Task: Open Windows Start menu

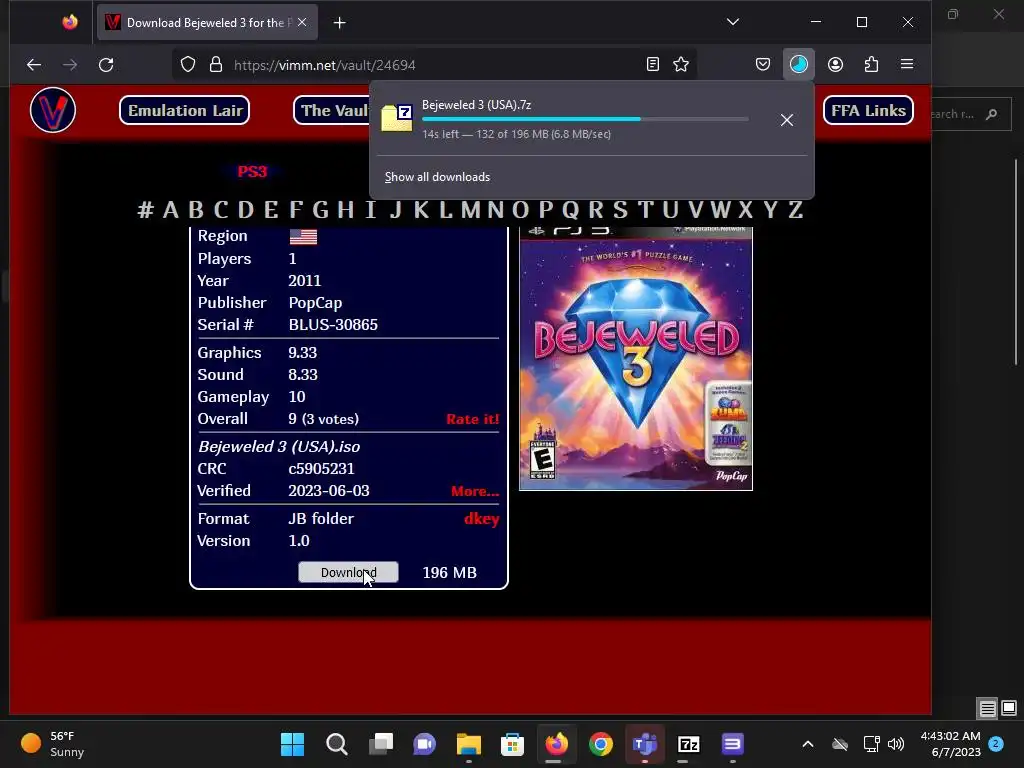Action: pyautogui.click(x=293, y=744)
